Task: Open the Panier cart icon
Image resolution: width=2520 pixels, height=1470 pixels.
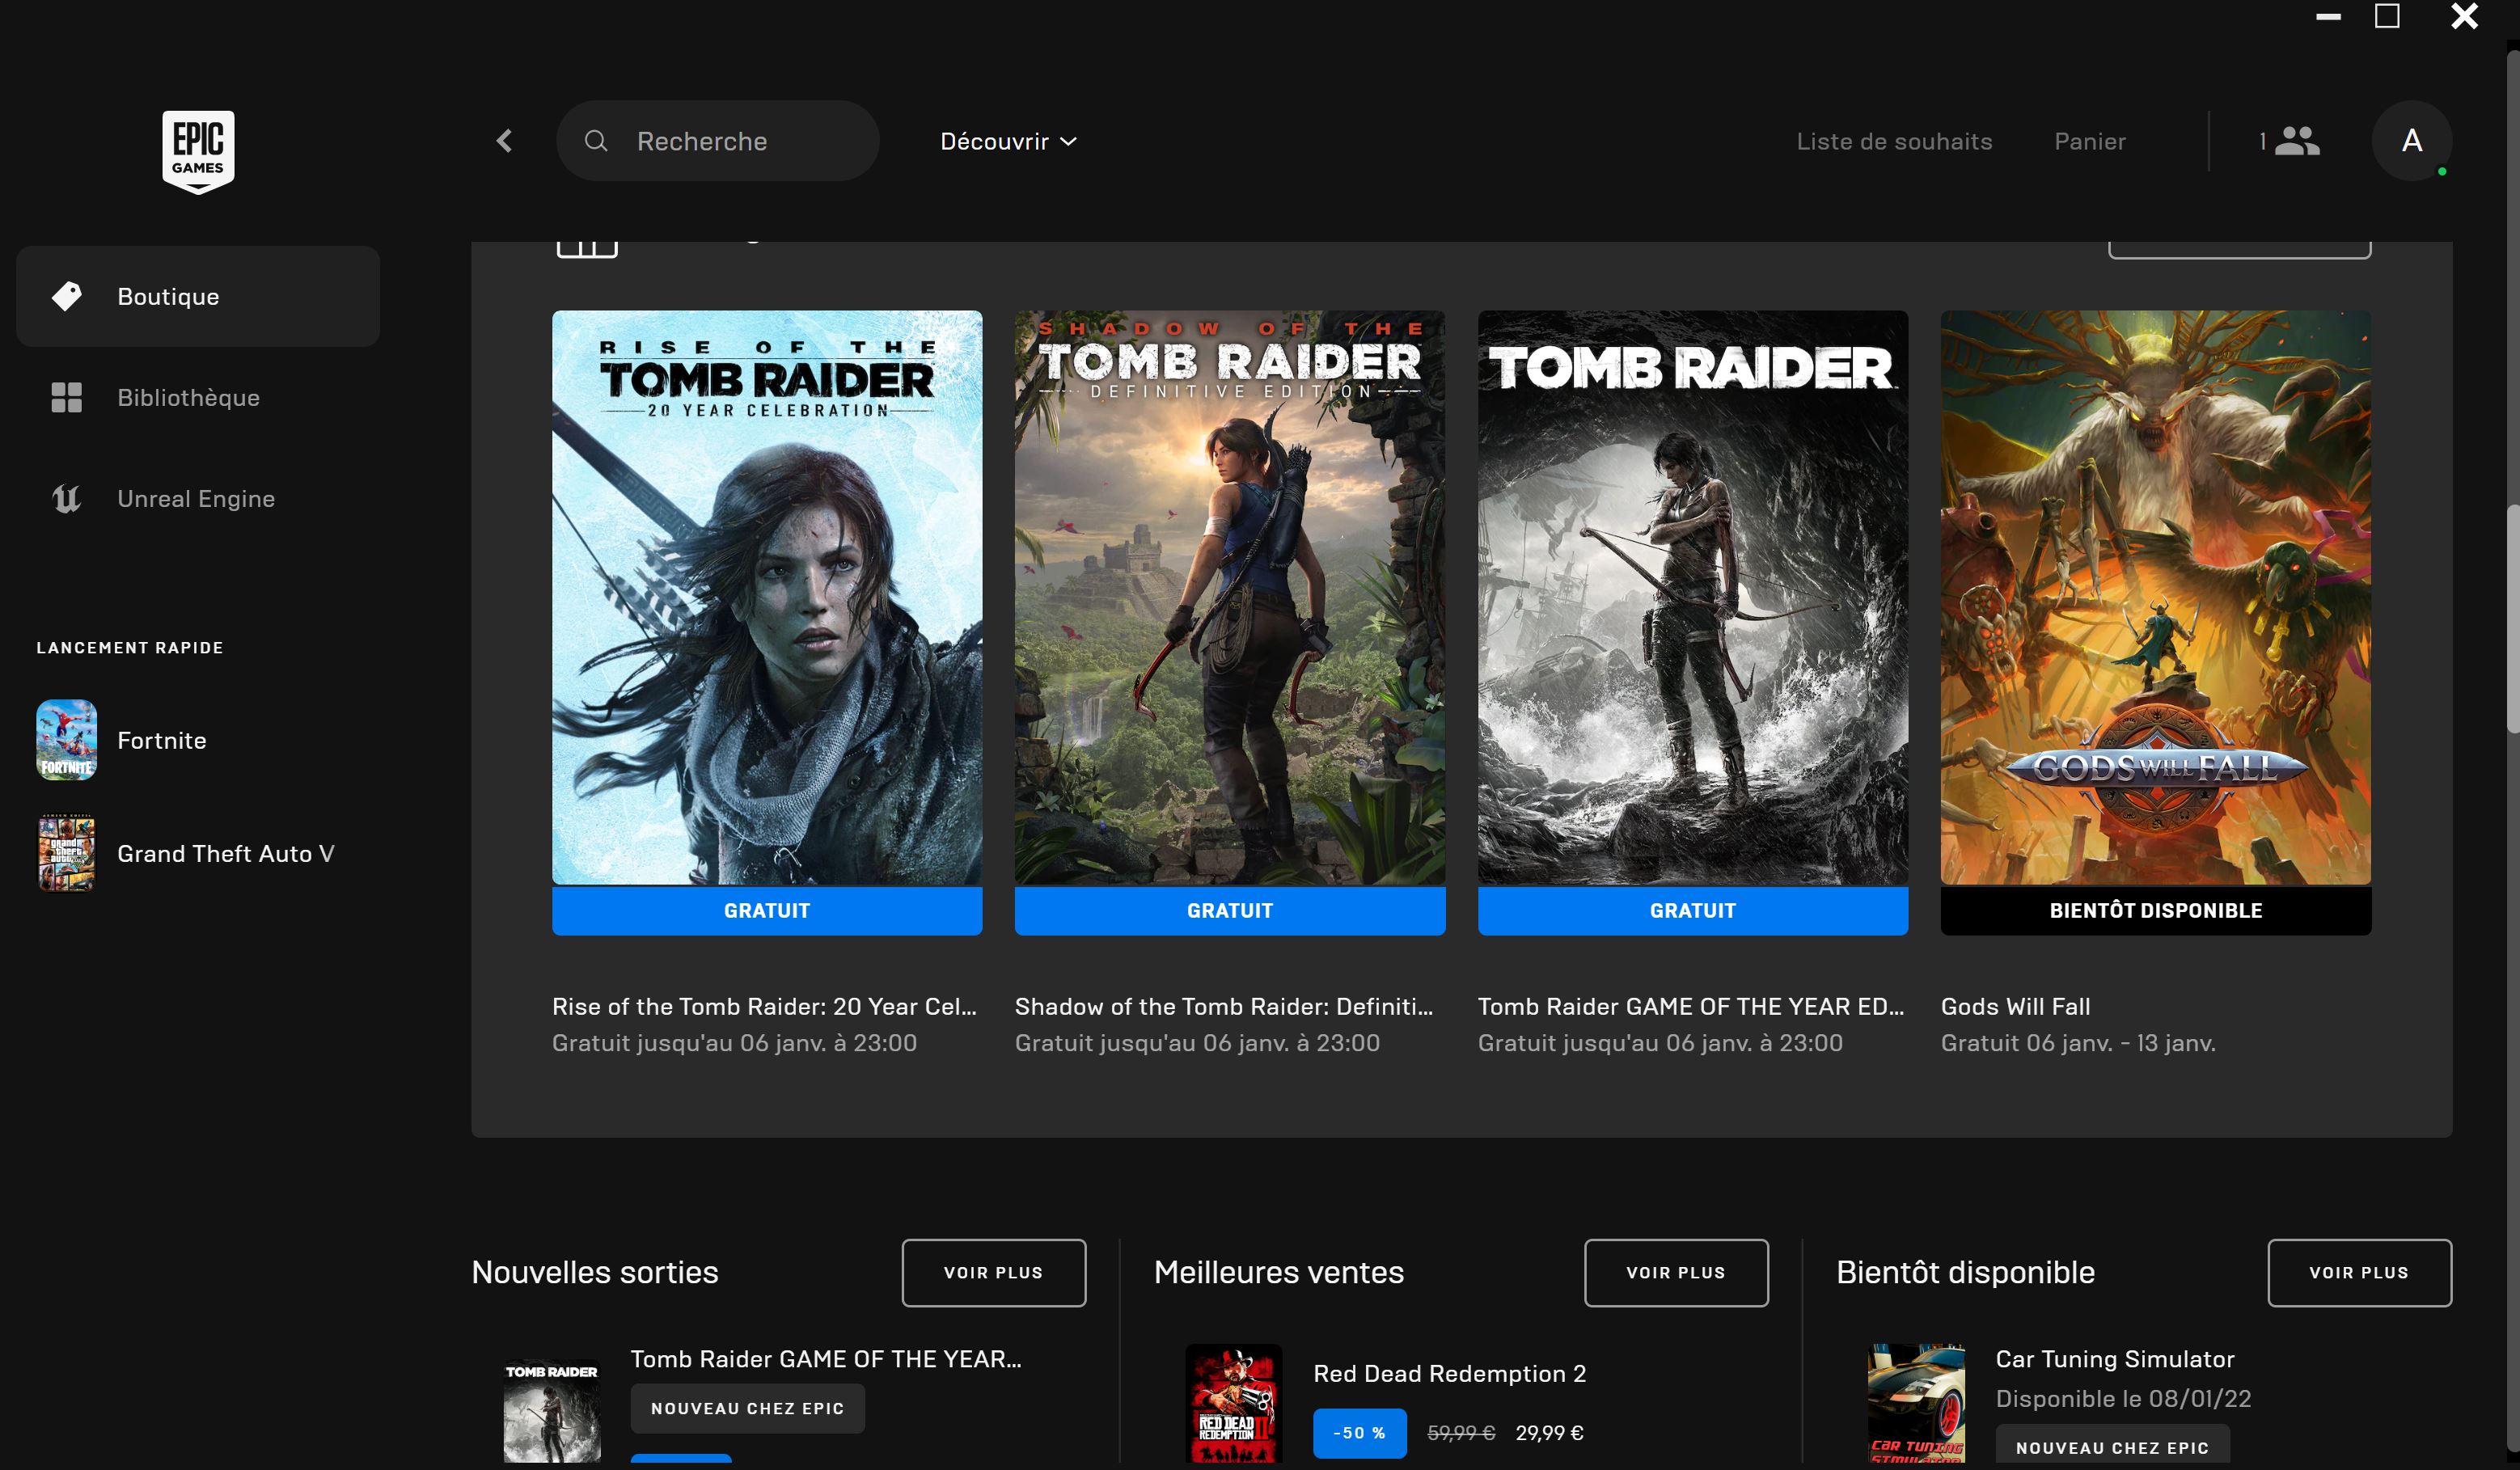Action: tap(2090, 140)
